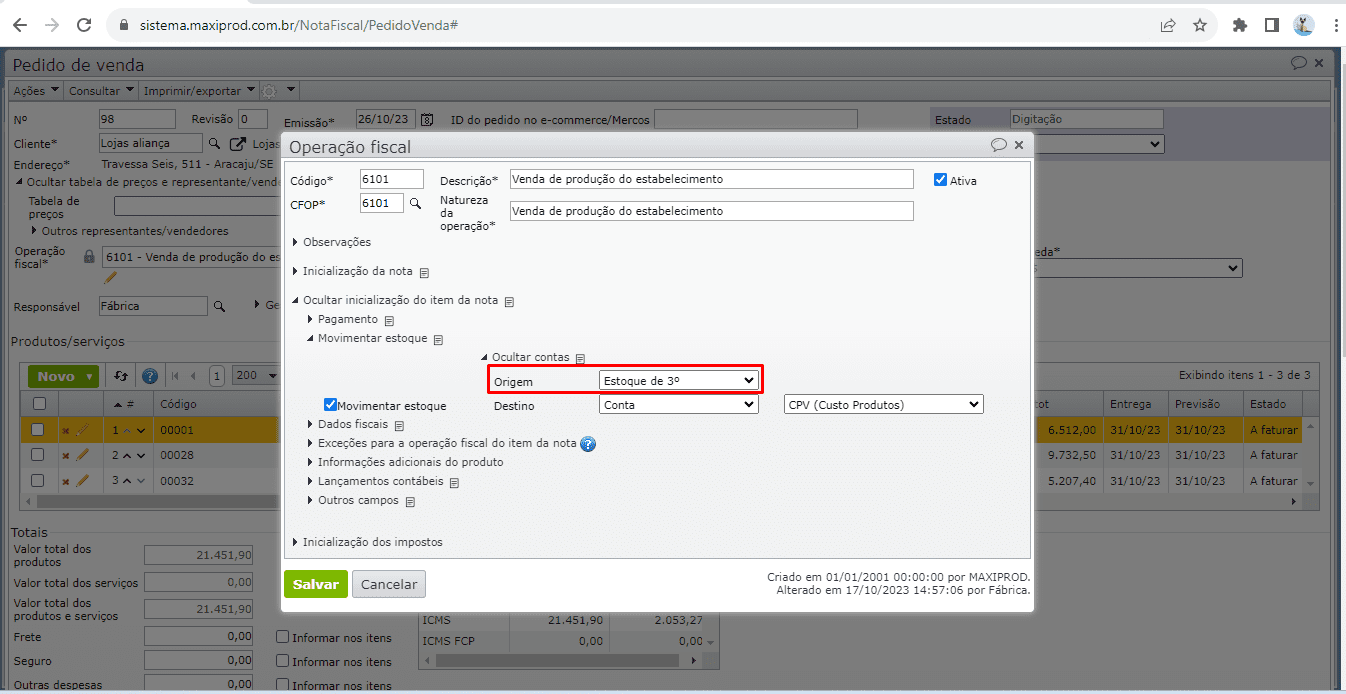This screenshot has width=1346, height=694.
Task: Click Salvar button in dialog
Action: point(316,584)
